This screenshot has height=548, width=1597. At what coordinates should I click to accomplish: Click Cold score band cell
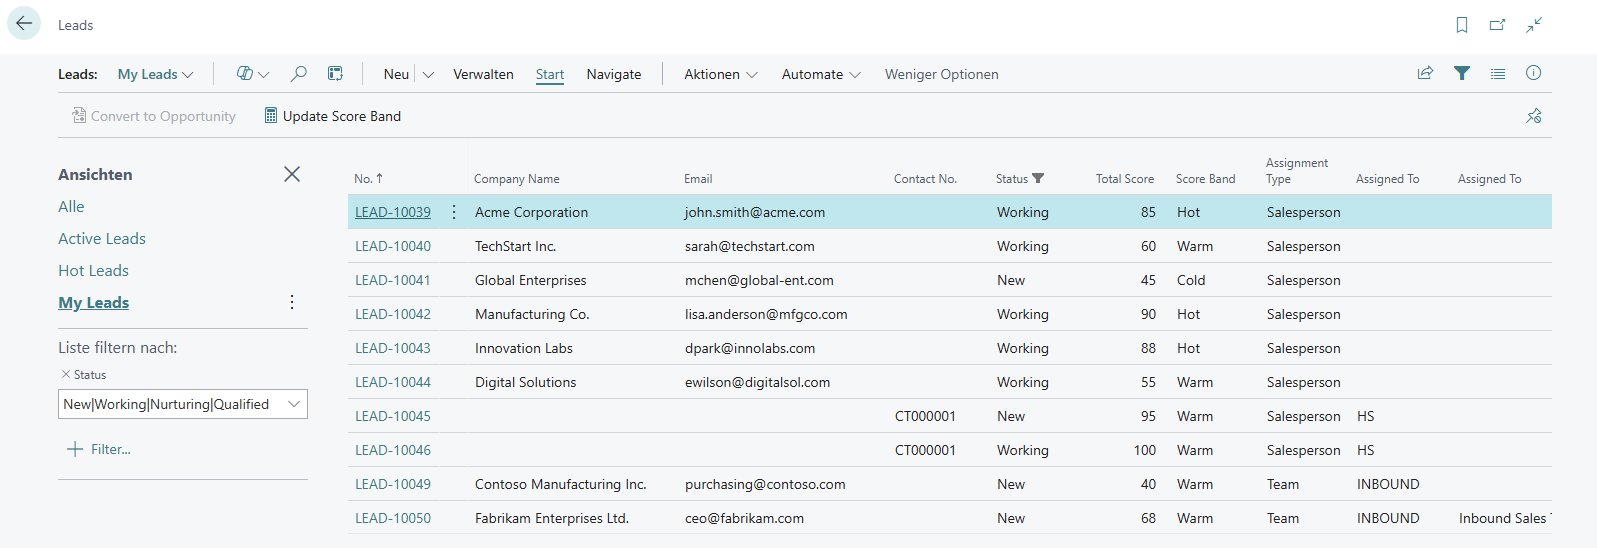tap(1191, 280)
